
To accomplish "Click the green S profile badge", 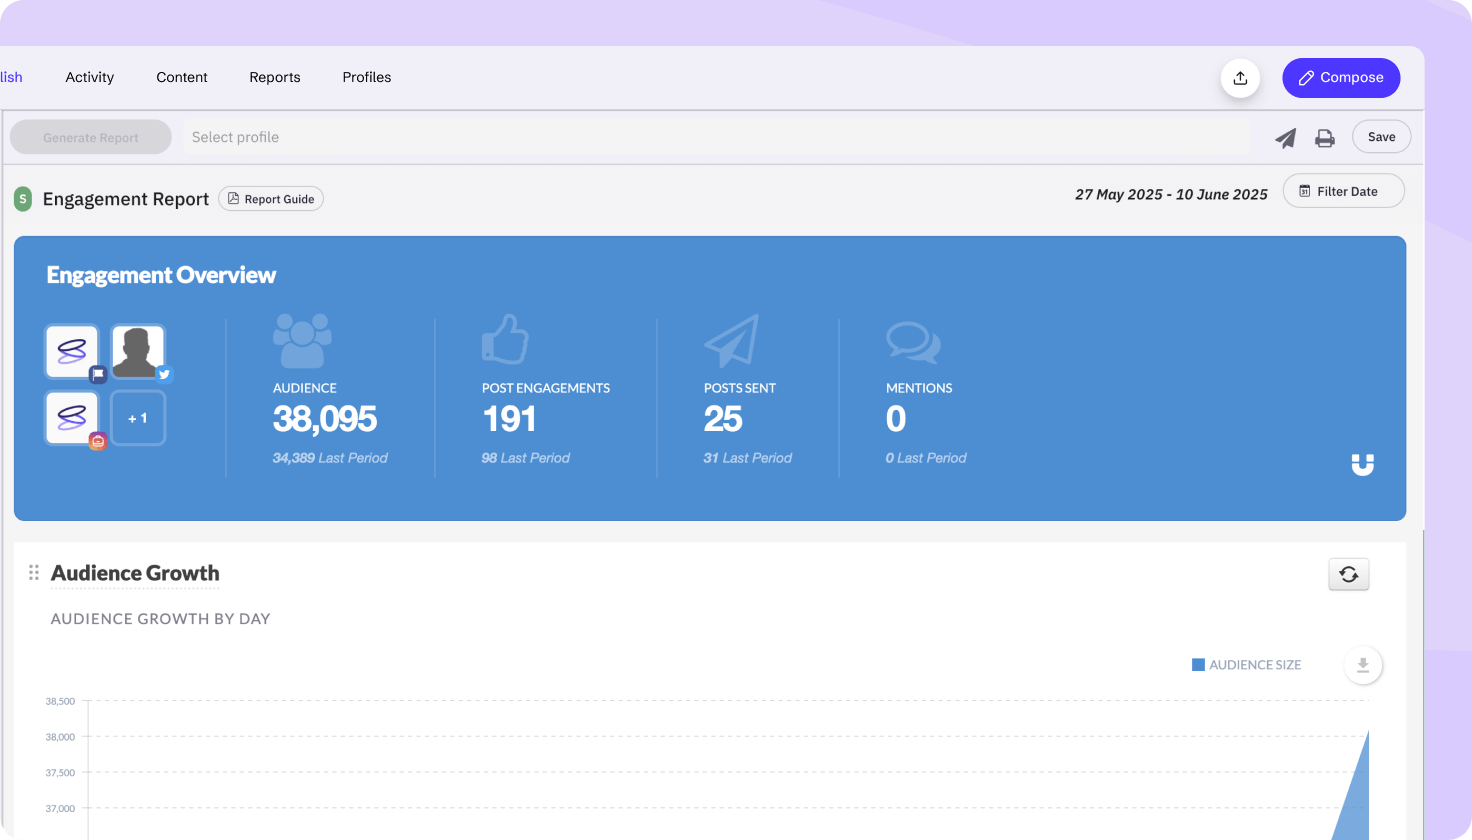I will pos(23,199).
